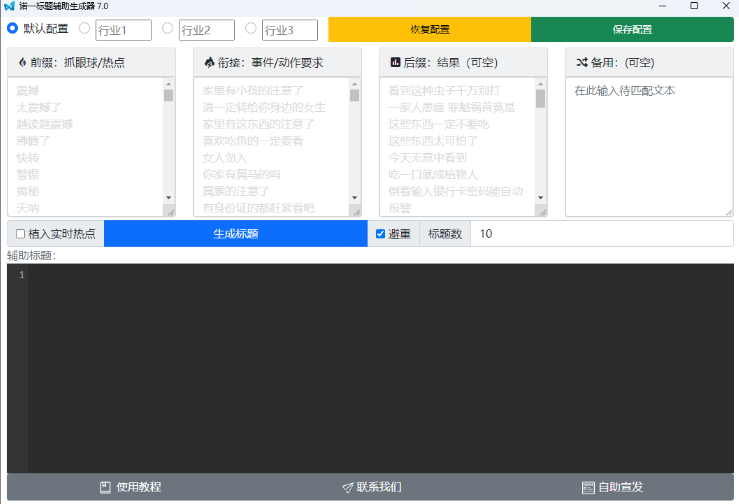Select the 默认配置 radio button
Viewport: 739px width, 504px height.
[13, 29]
